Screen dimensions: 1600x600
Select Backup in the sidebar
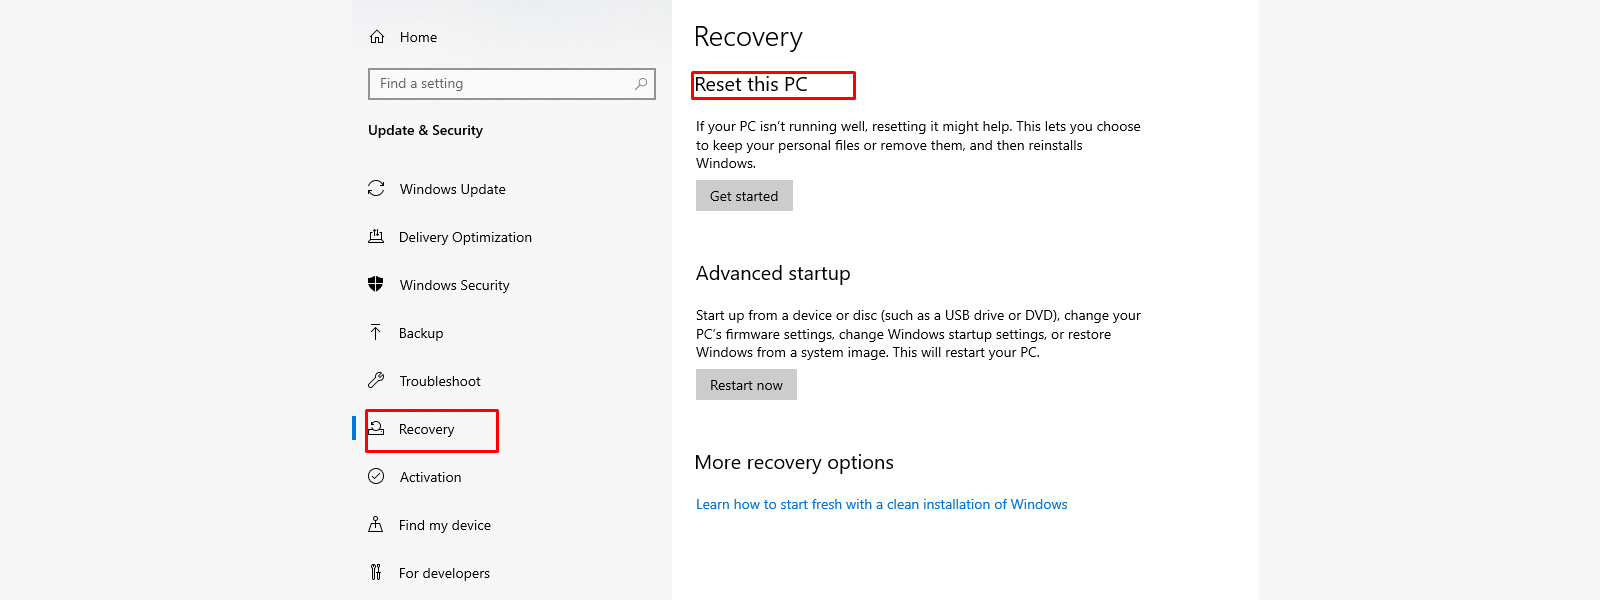pyautogui.click(x=421, y=333)
